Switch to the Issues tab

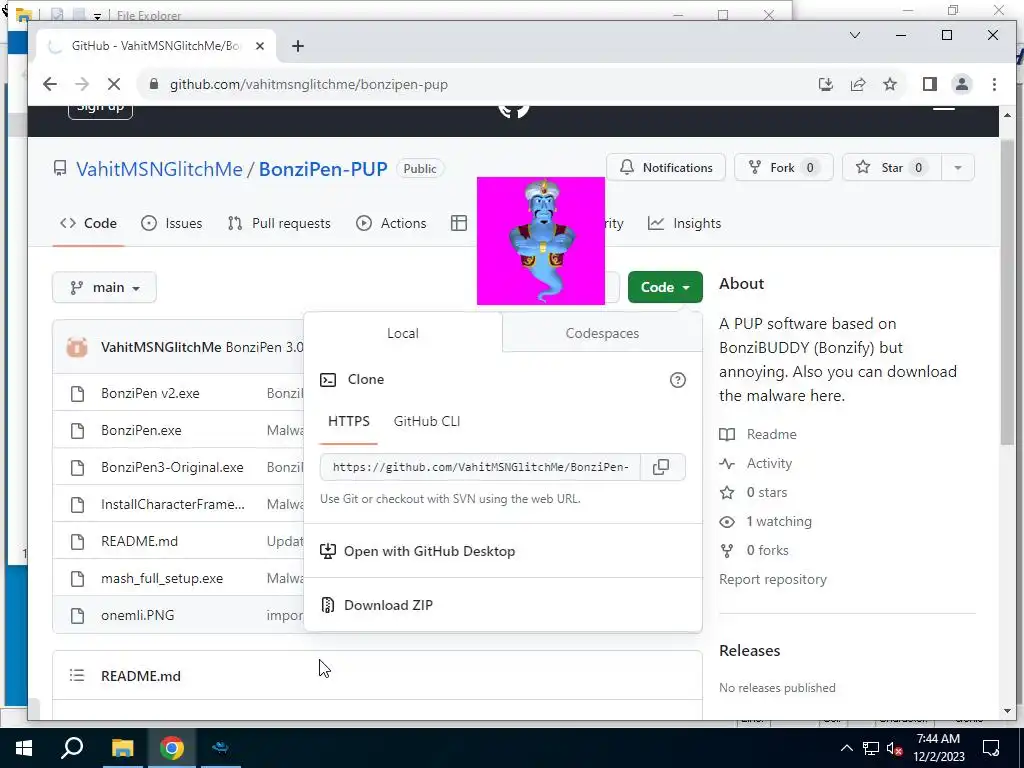pos(172,223)
